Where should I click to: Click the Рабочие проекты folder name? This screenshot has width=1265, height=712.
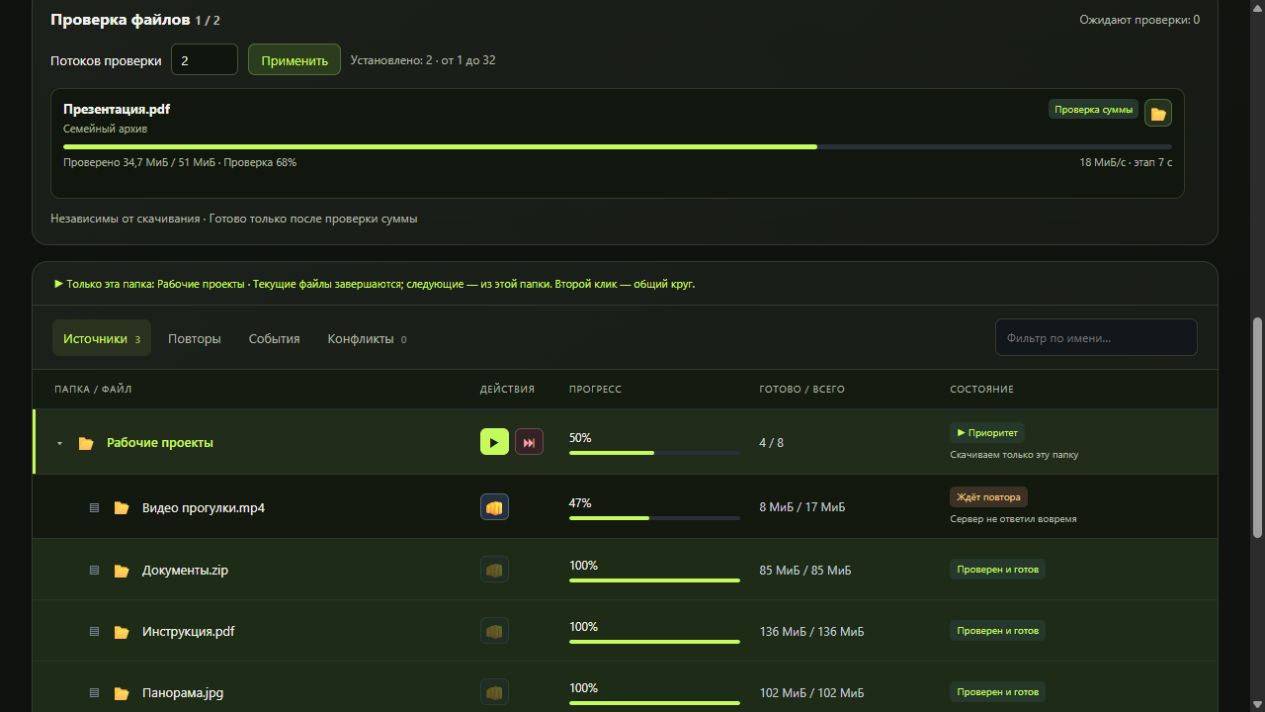pos(160,443)
